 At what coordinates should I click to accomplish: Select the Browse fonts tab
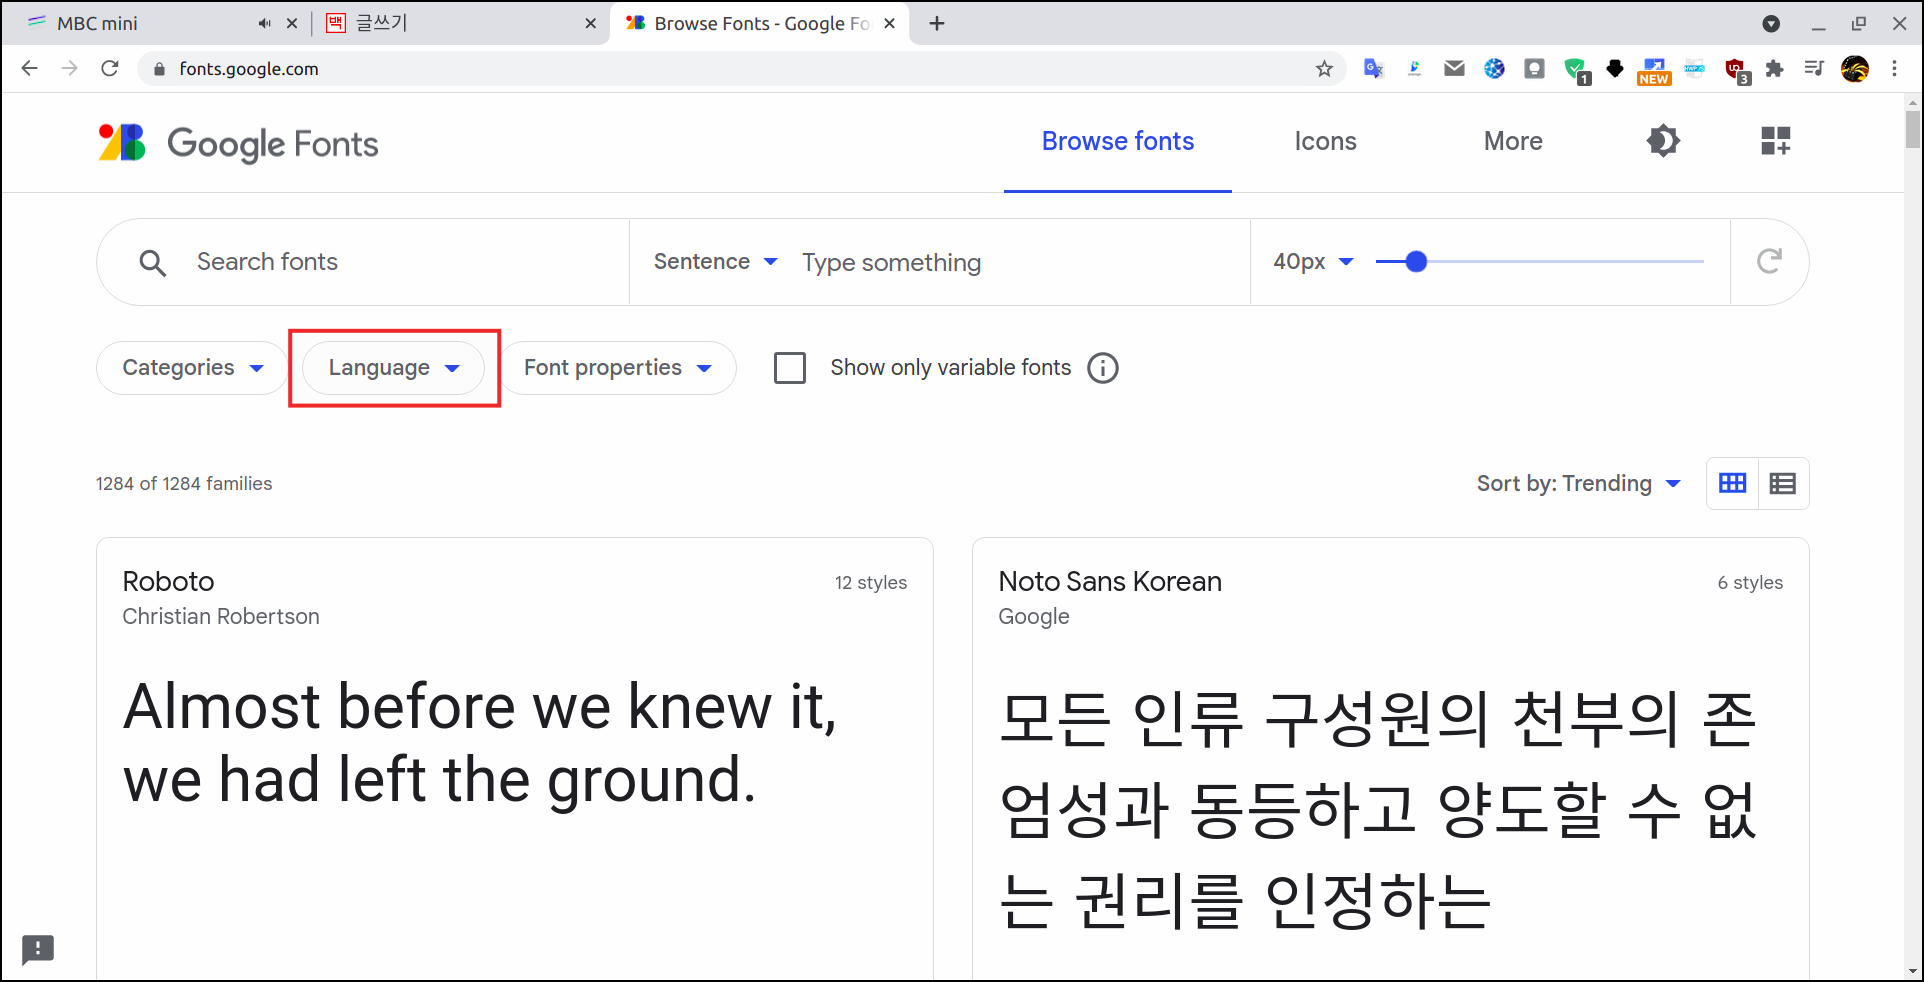click(x=1118, y=142)
